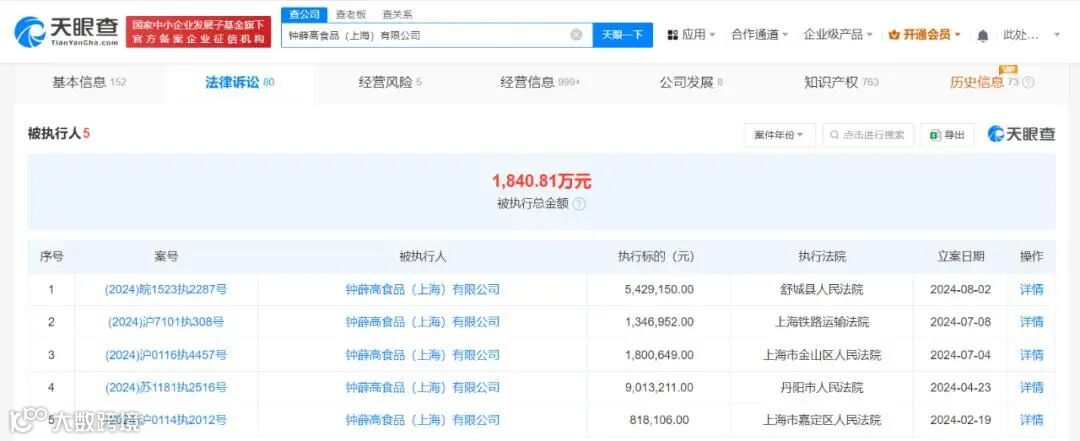Click the date 2024-08-02
Image resolution: width=1080 pixels, height=441 pixels.
point(960,290)
